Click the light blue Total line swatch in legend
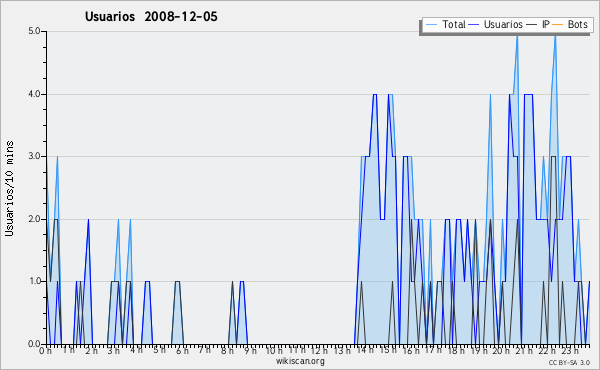The width and height of the screenshot is (600, 370). (x=431, y=24)
